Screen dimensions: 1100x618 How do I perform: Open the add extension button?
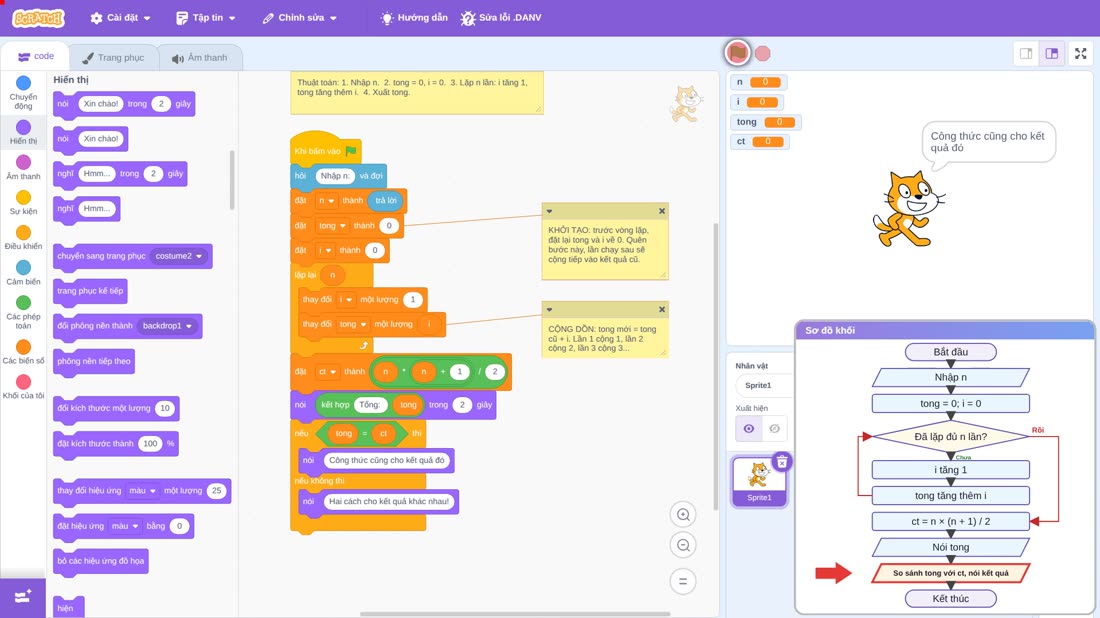(x=22, y=597)
